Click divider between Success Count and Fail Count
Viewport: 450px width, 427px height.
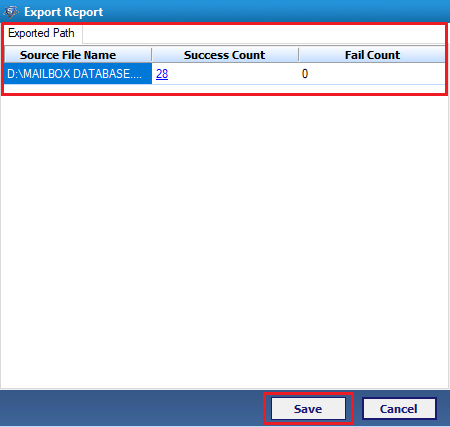pos(299,55)
